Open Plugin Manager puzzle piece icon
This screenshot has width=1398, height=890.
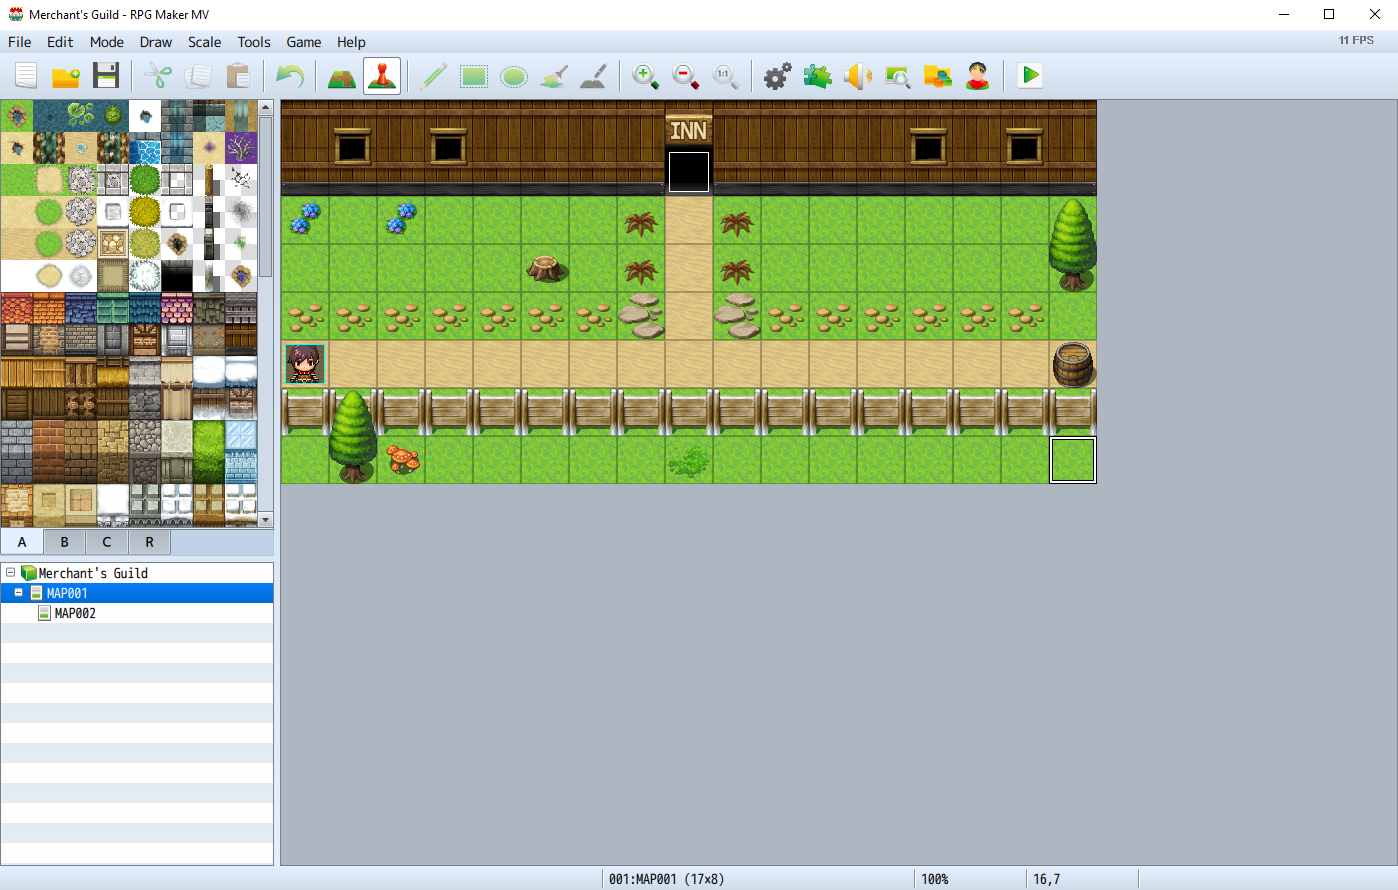coord(817,76)
